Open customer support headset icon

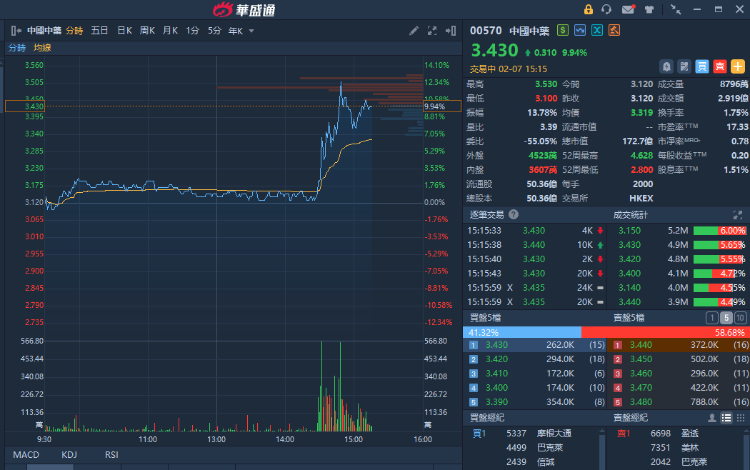pos(607,9)
